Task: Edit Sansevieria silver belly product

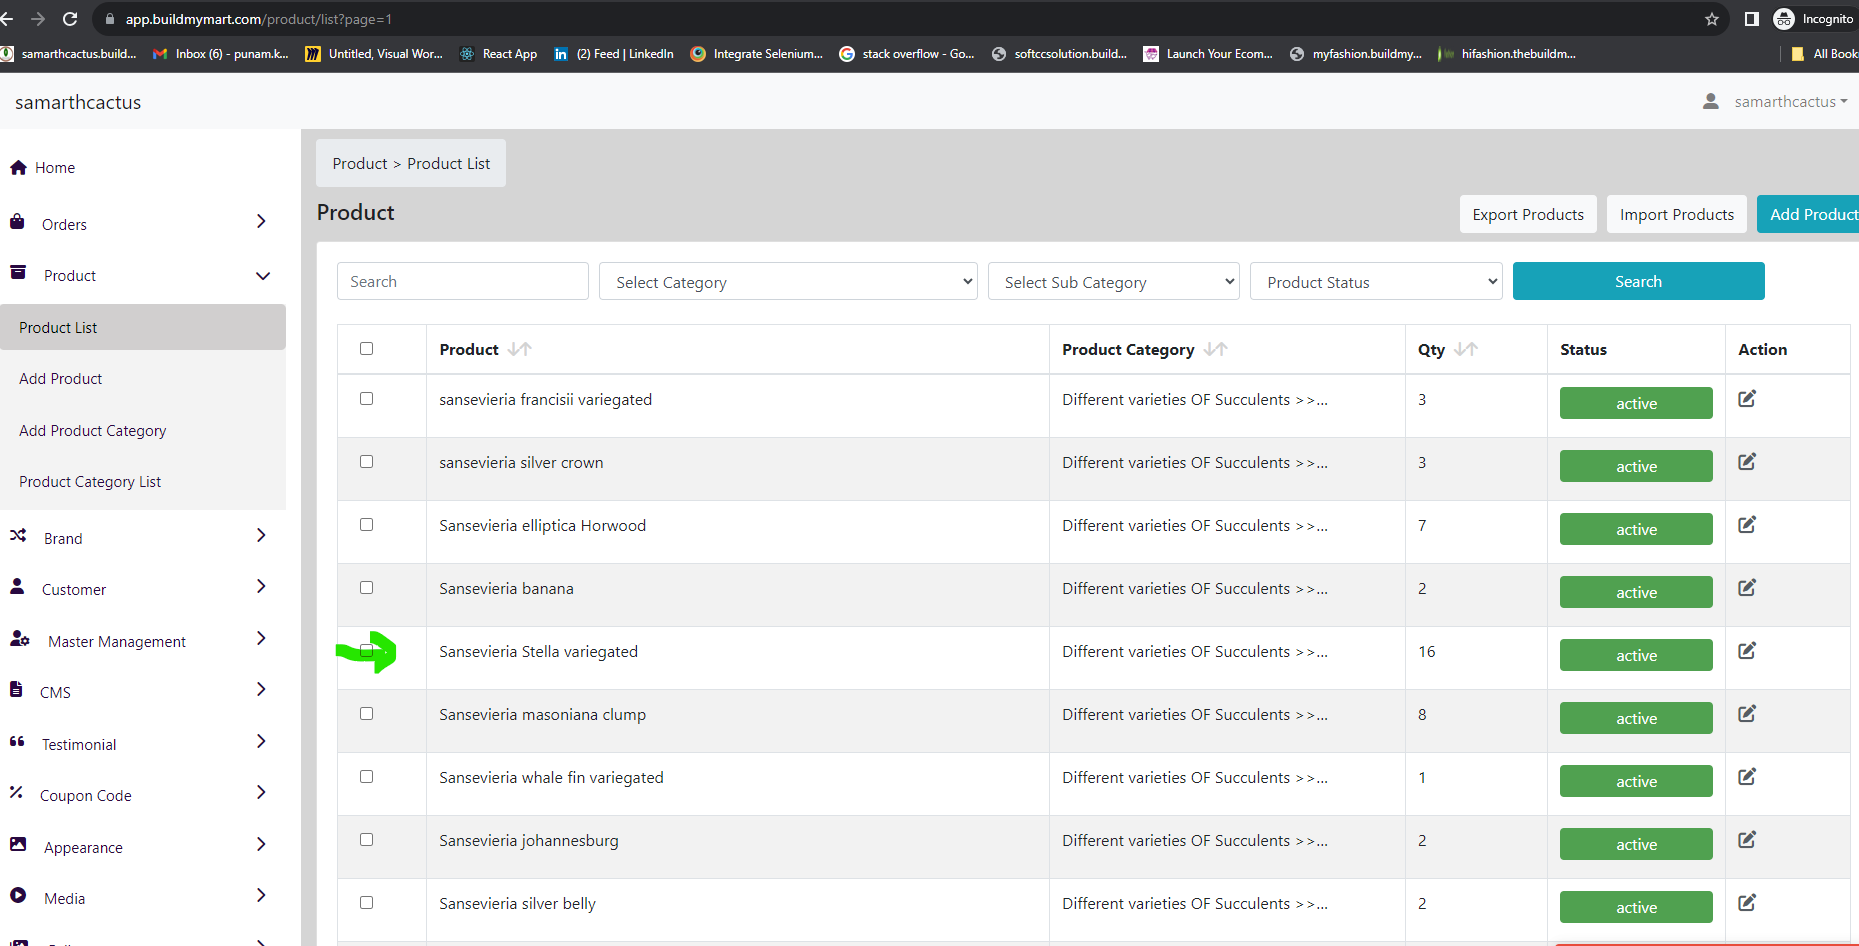Action: click(x=1747, y=903)
